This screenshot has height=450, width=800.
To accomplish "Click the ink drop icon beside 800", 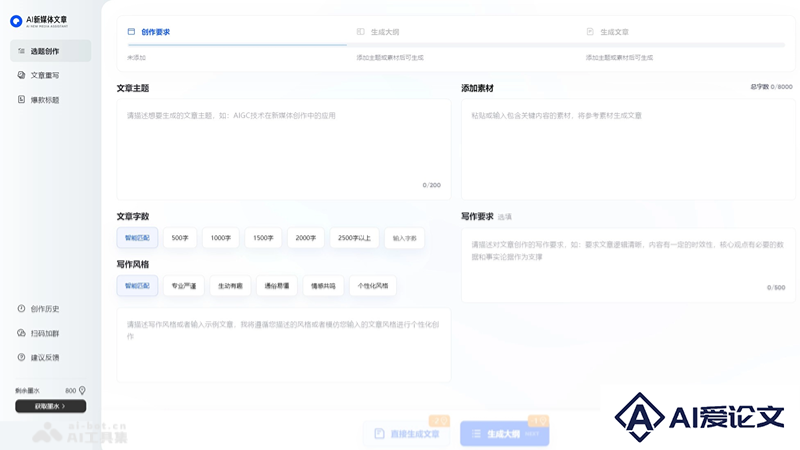I will tap(82, 390).
